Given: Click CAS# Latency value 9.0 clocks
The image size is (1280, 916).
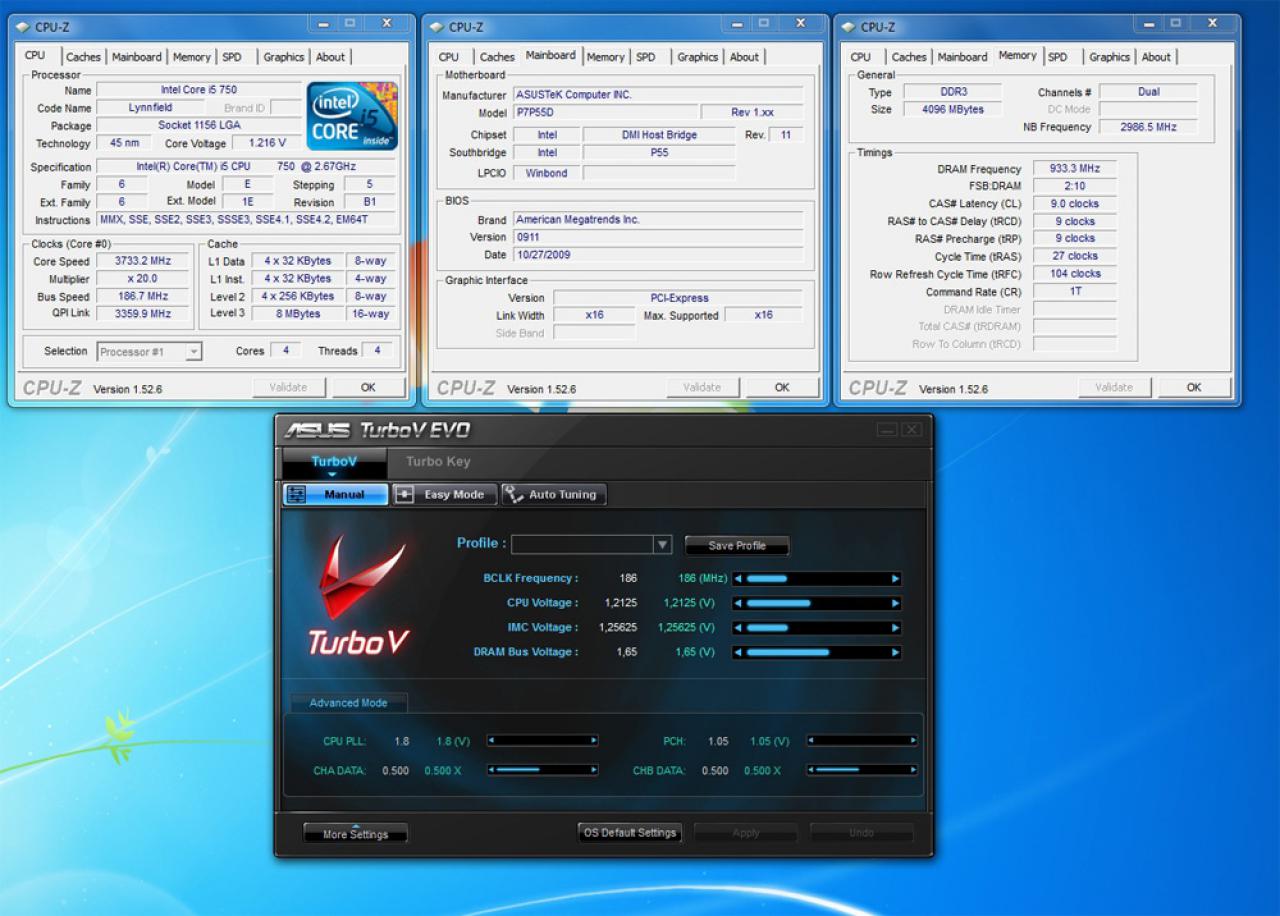Looking at the screenshot, I should (1075, 204).
